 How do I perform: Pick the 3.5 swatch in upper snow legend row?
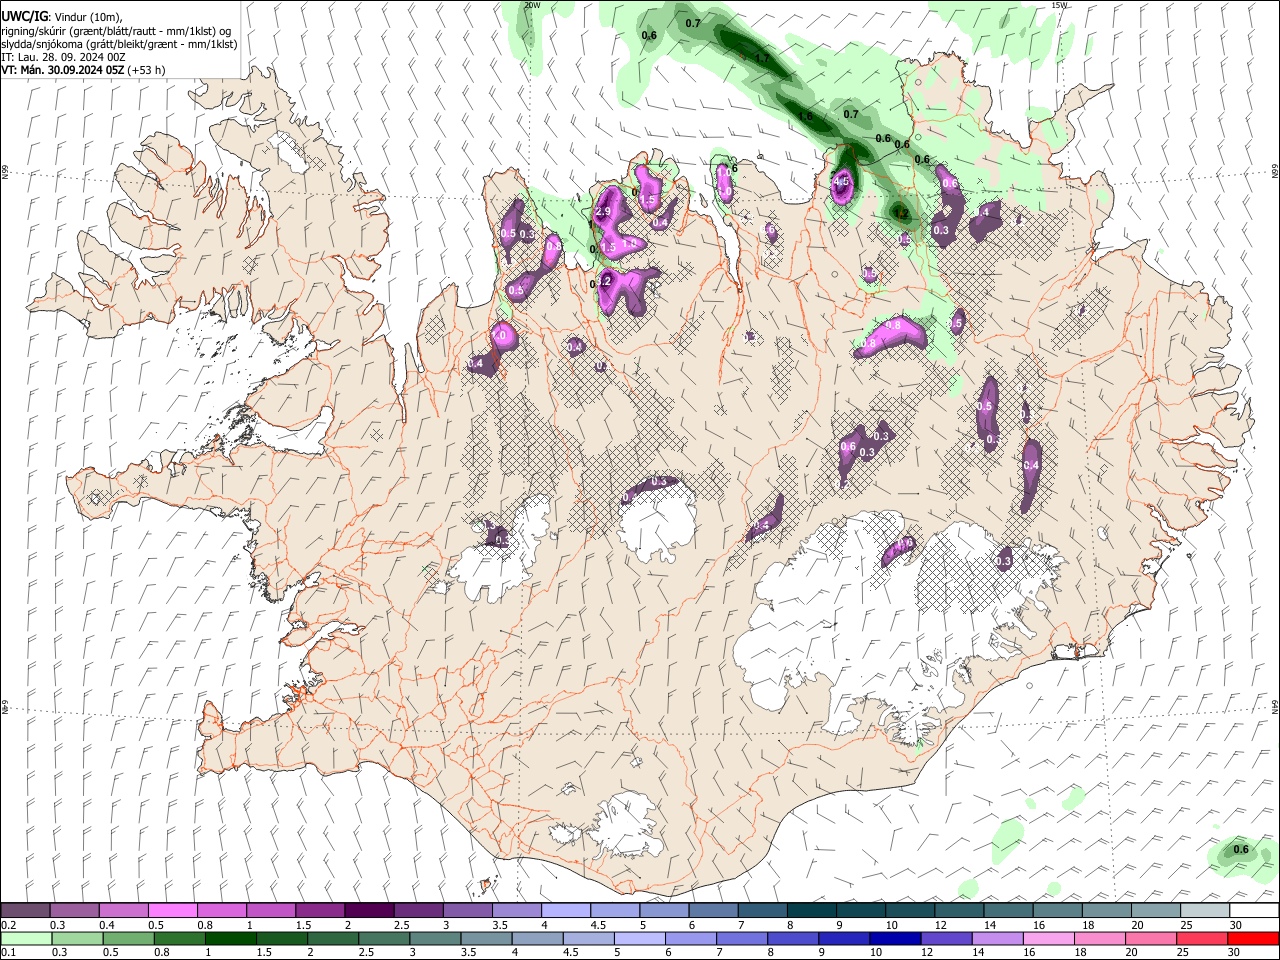516,911
